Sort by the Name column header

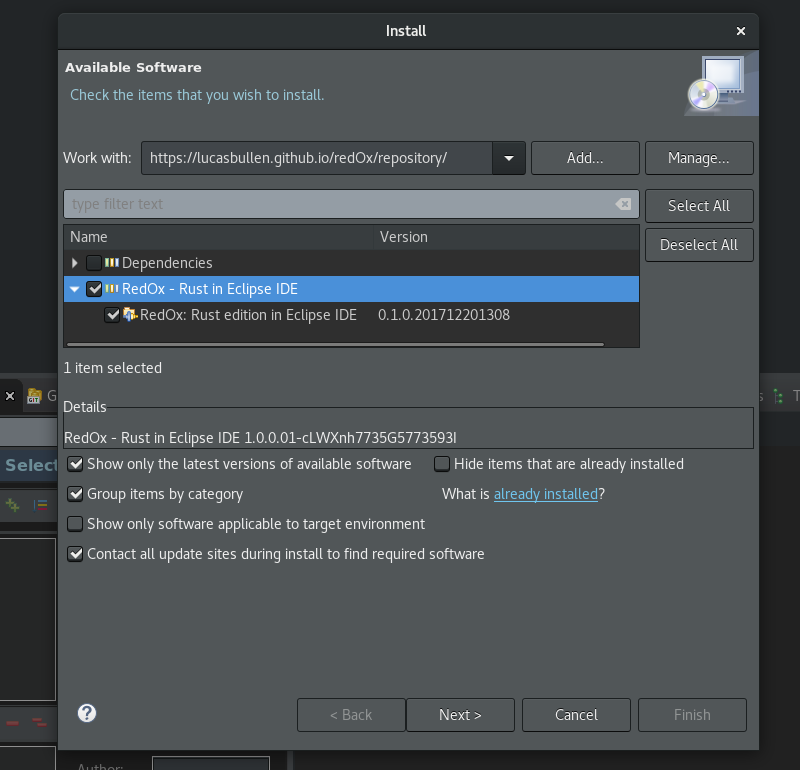click(218, 237)
